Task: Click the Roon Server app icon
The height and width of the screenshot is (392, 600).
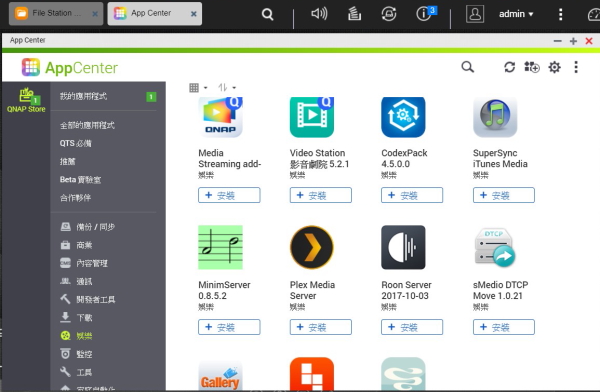Action: point(403,247)
